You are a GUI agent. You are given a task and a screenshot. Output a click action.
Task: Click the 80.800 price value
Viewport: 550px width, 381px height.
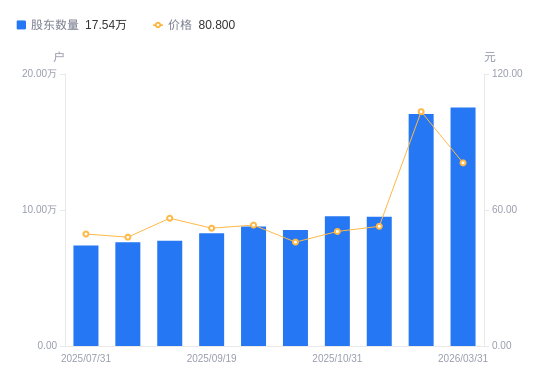click(217, 25)
